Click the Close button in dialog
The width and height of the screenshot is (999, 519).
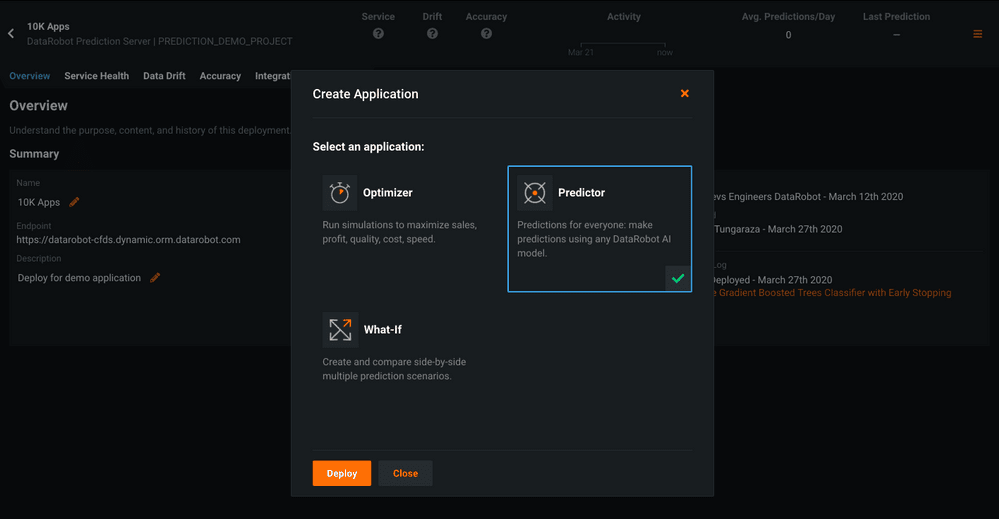pyautogui.click(x=405, y=473)
